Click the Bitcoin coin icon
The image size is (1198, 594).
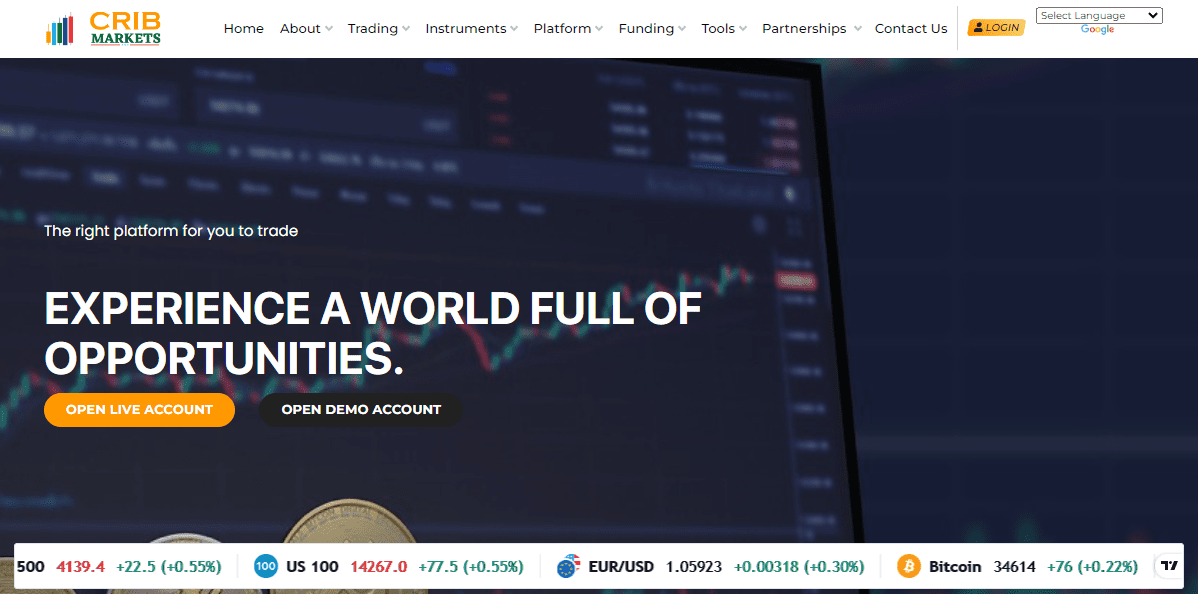(908, 566)
